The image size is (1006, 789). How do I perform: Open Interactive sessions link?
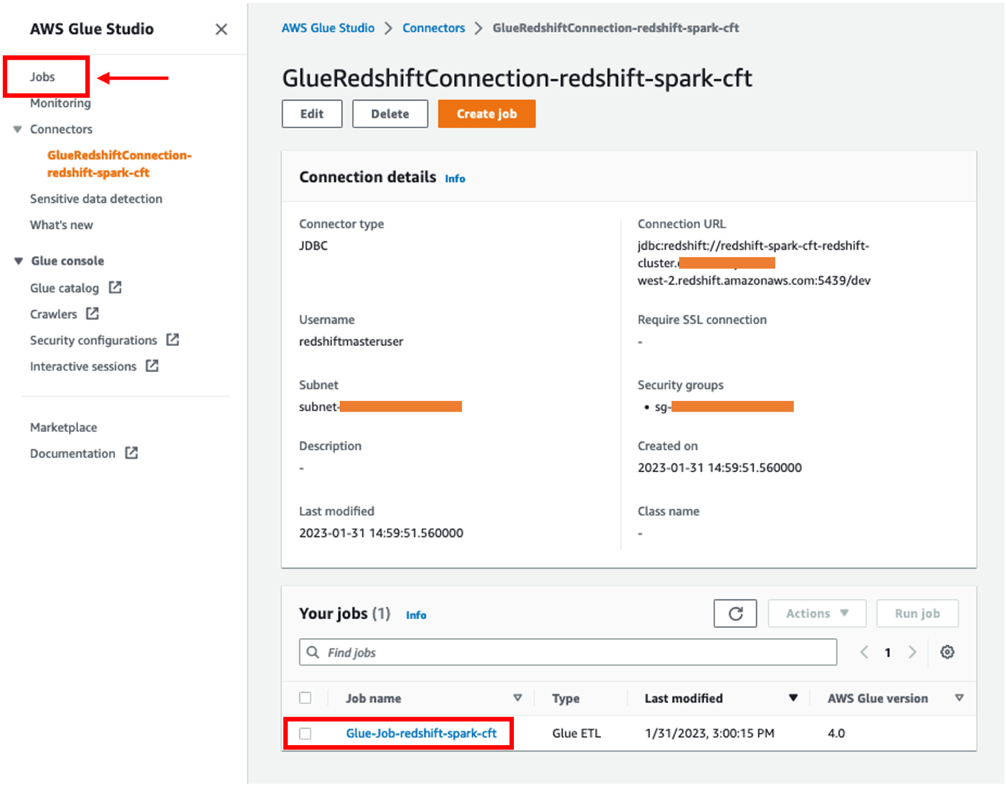pyautogui.click(x=83, y=366)
